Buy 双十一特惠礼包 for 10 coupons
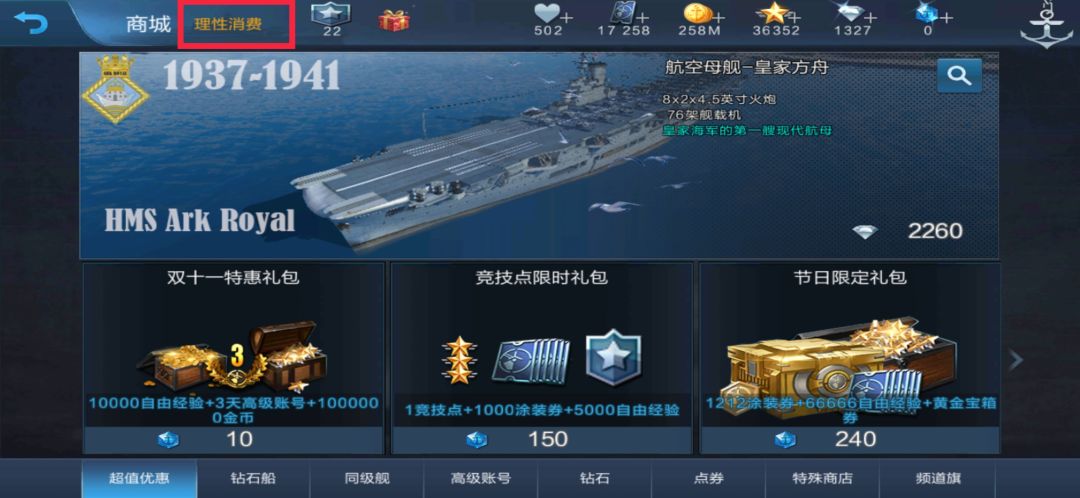This screenshot has width=1080, height=498. (x=233, y=439)
